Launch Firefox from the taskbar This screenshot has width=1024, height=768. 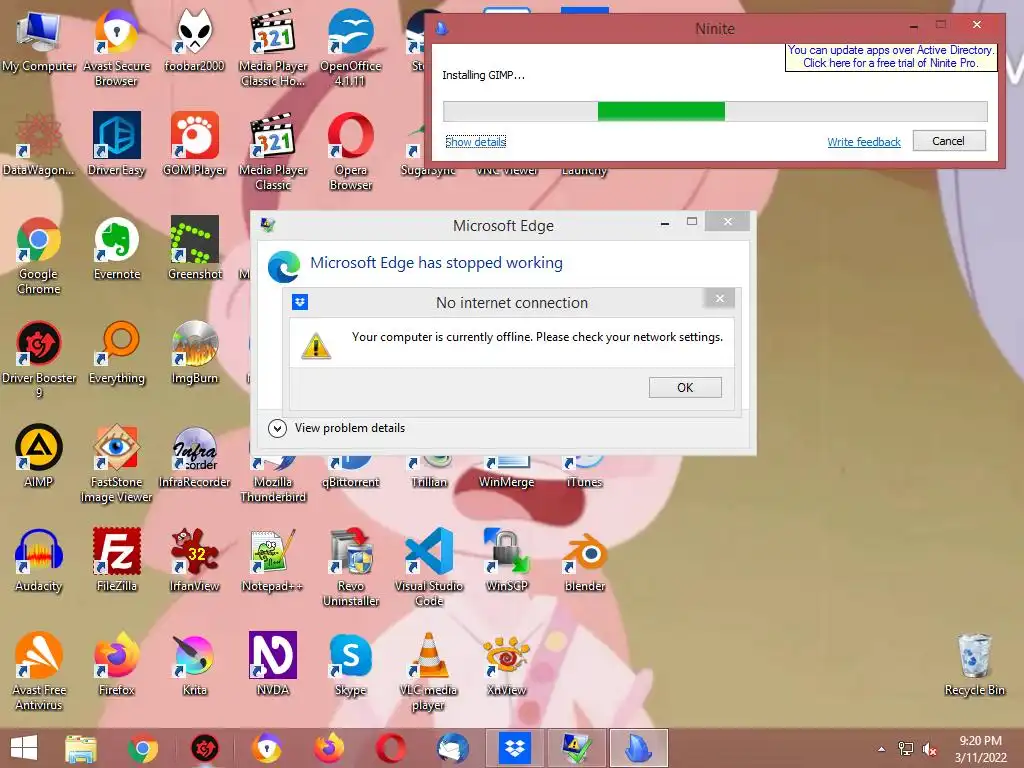(x=328, y=748)
